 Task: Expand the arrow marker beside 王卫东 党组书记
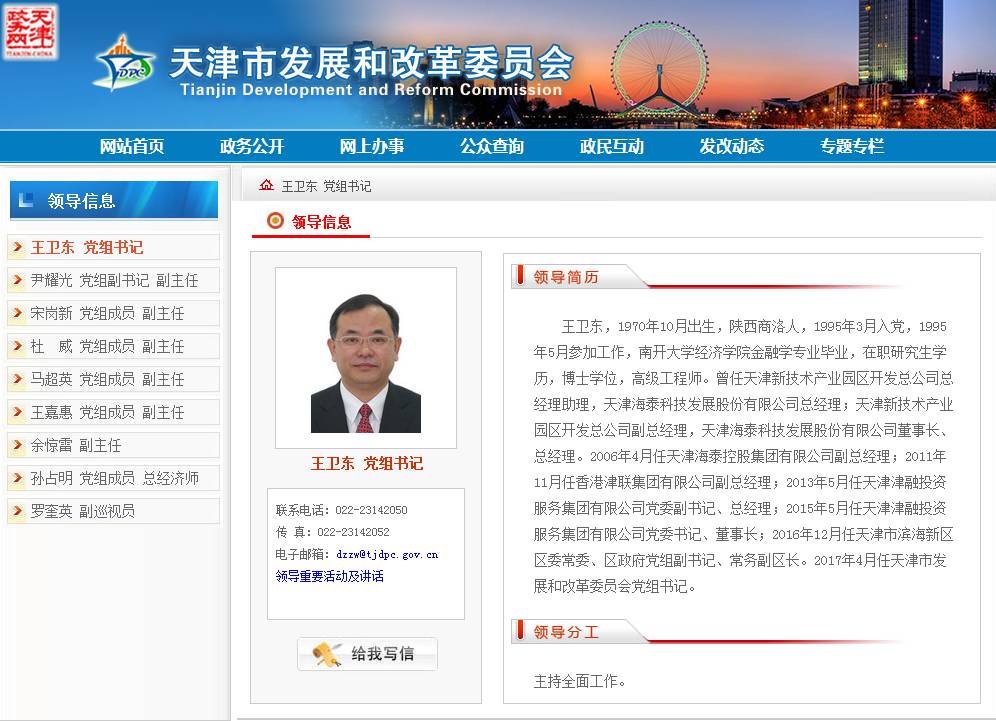pyautogui.click(x=16, y=246)
